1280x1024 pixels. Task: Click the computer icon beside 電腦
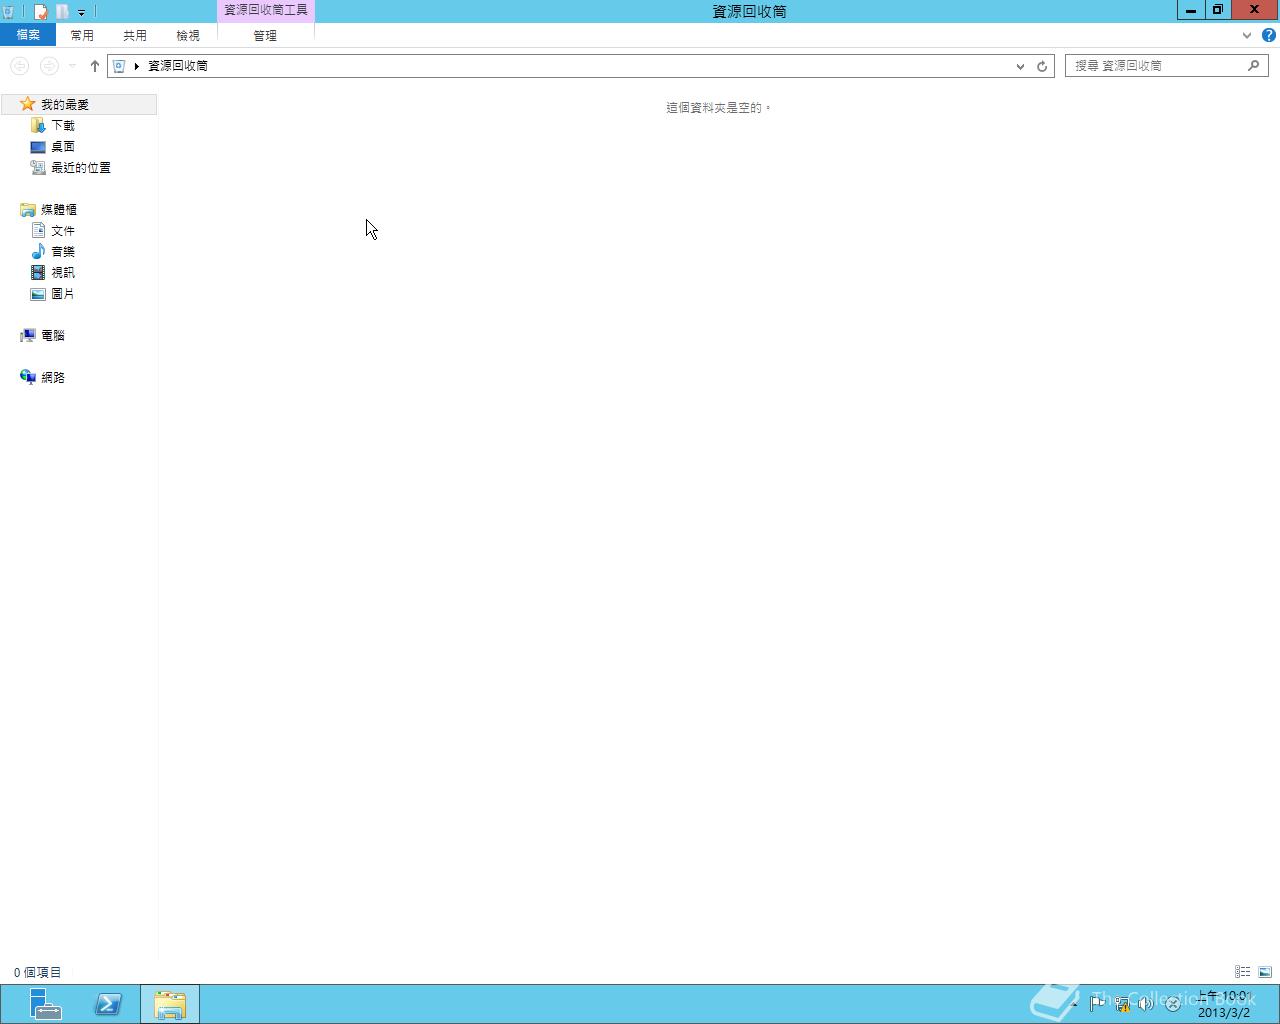[x=28, y=335]
